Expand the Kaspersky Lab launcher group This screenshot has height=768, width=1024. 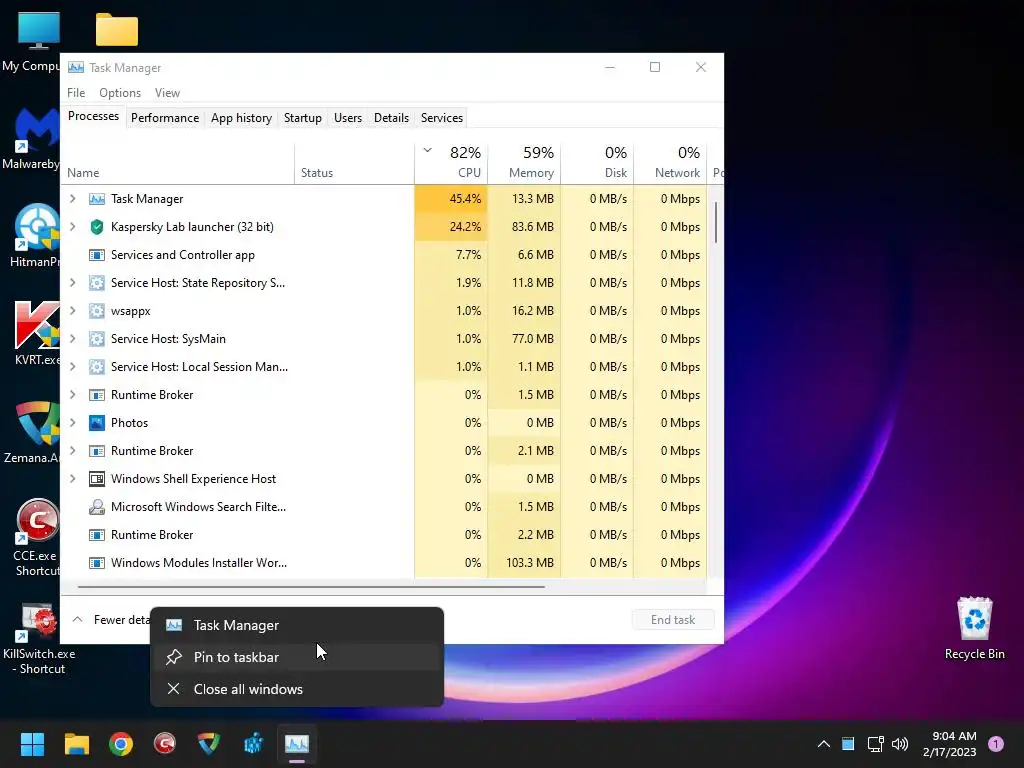pos(72,227)
